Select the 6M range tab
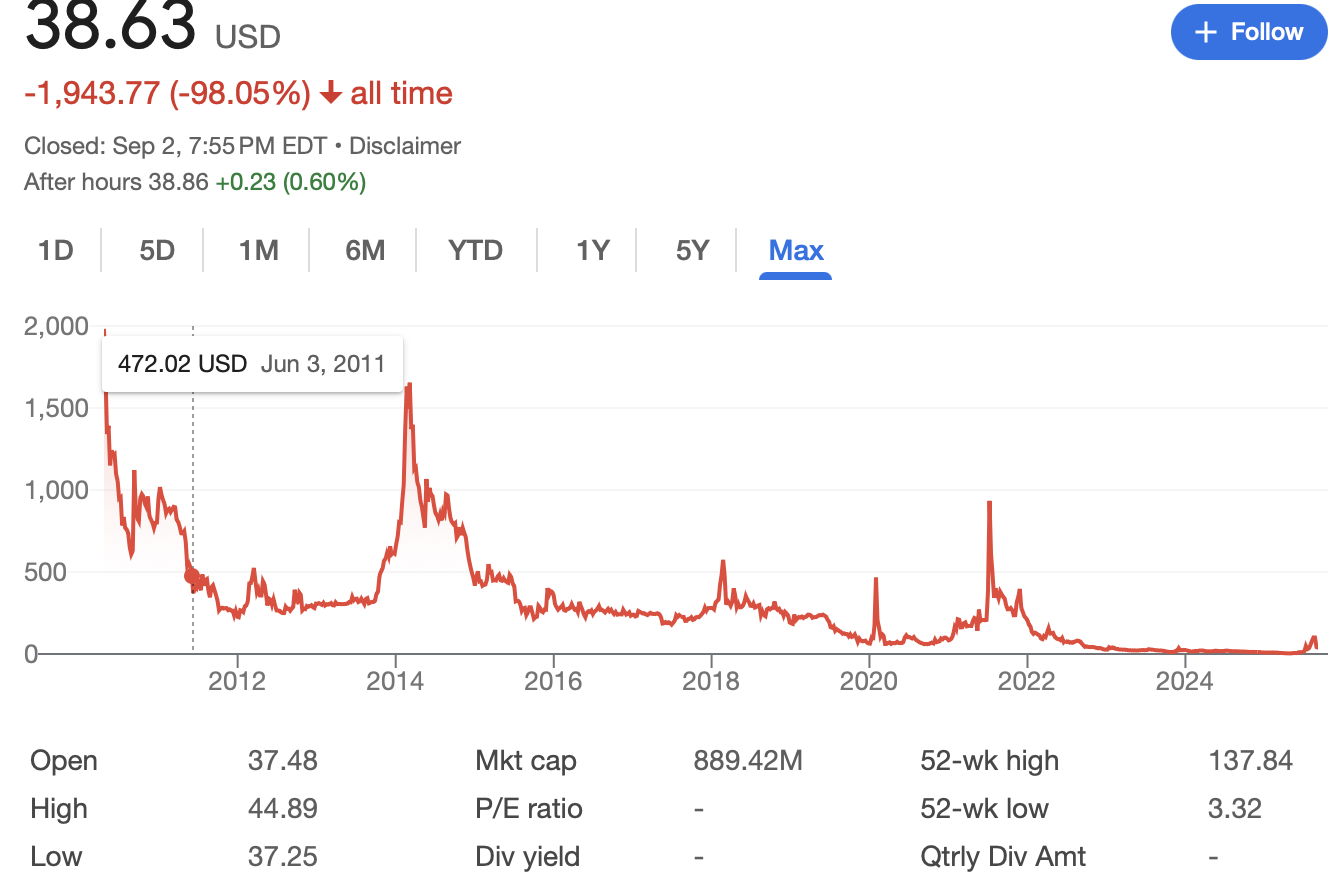Viewport: 1332px width, 896px height. (x=365, y=250)
